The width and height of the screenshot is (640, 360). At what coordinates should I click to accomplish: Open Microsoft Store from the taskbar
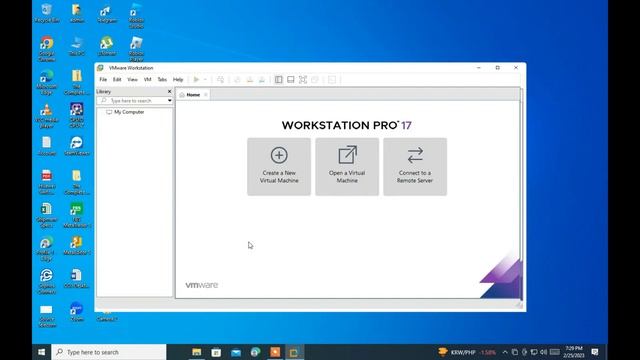(x=216, y=352)
